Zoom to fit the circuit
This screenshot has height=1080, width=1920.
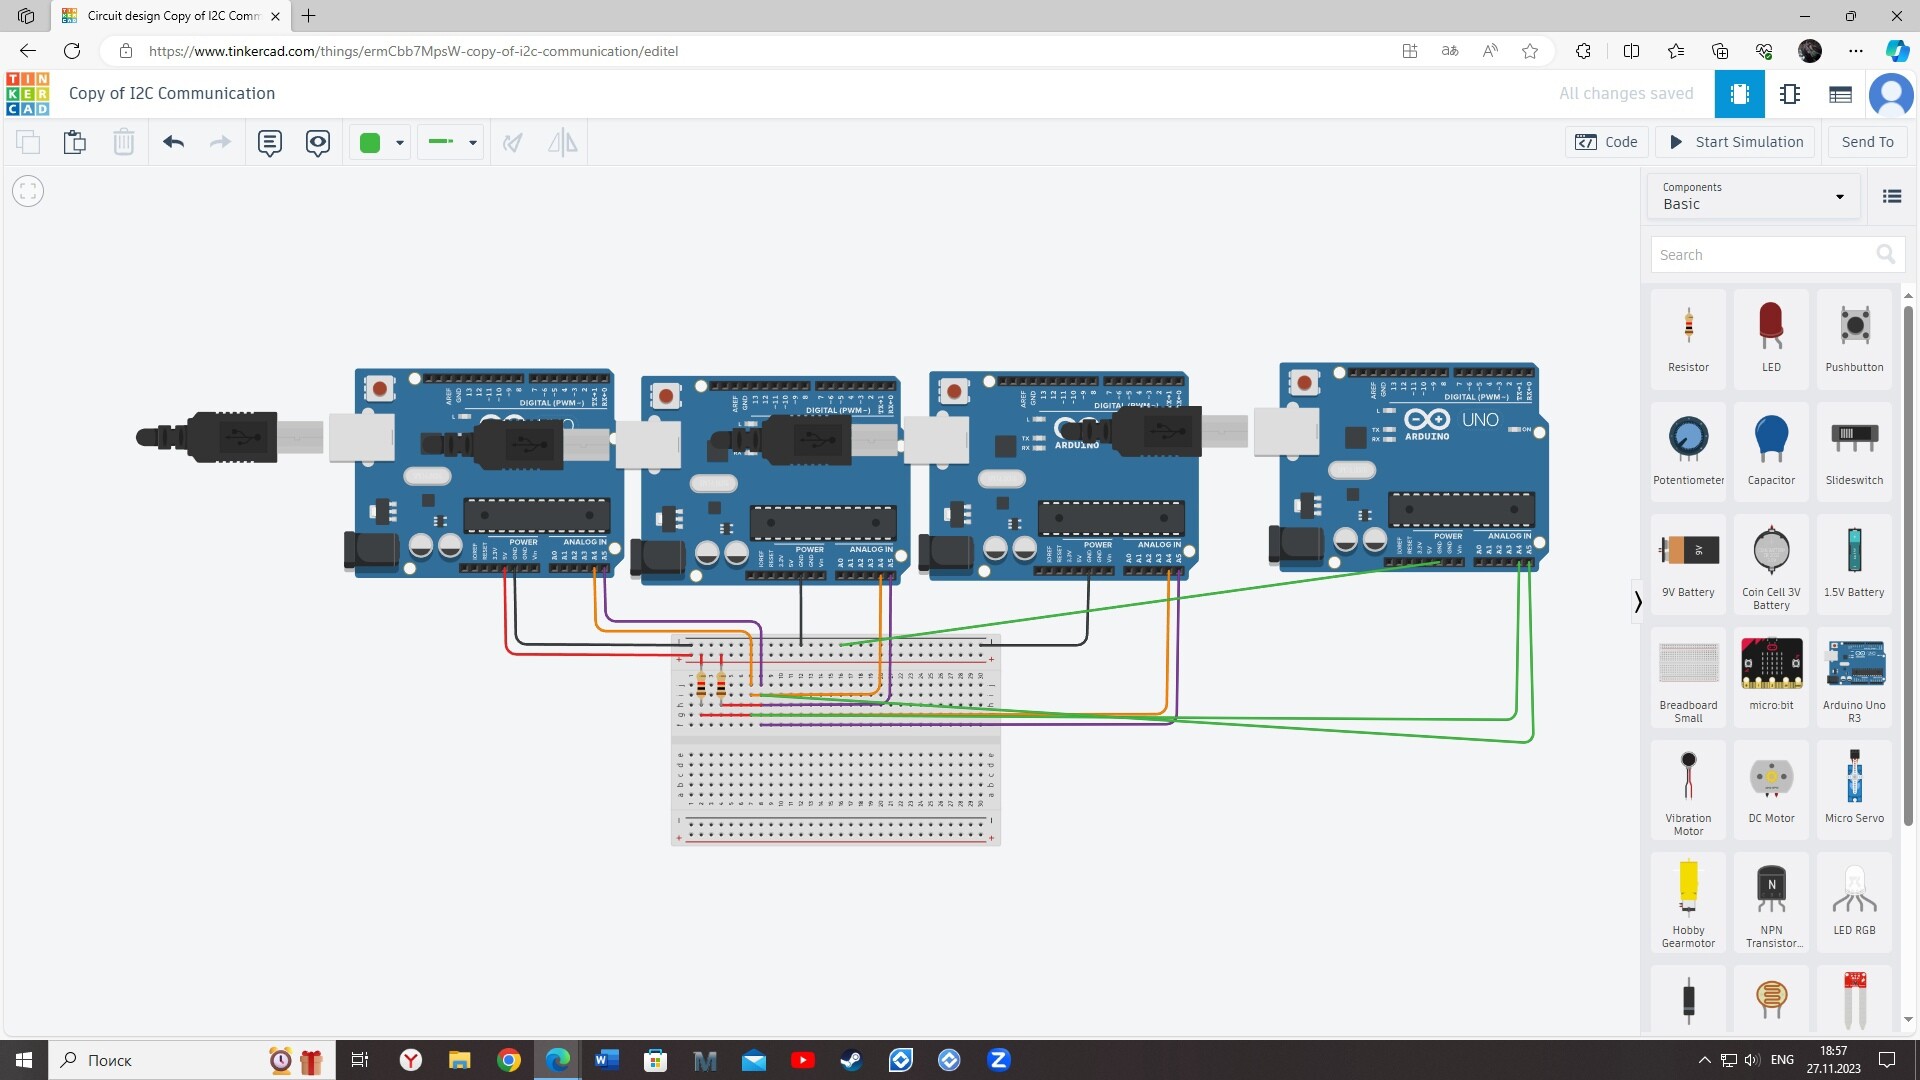point(28,191)
